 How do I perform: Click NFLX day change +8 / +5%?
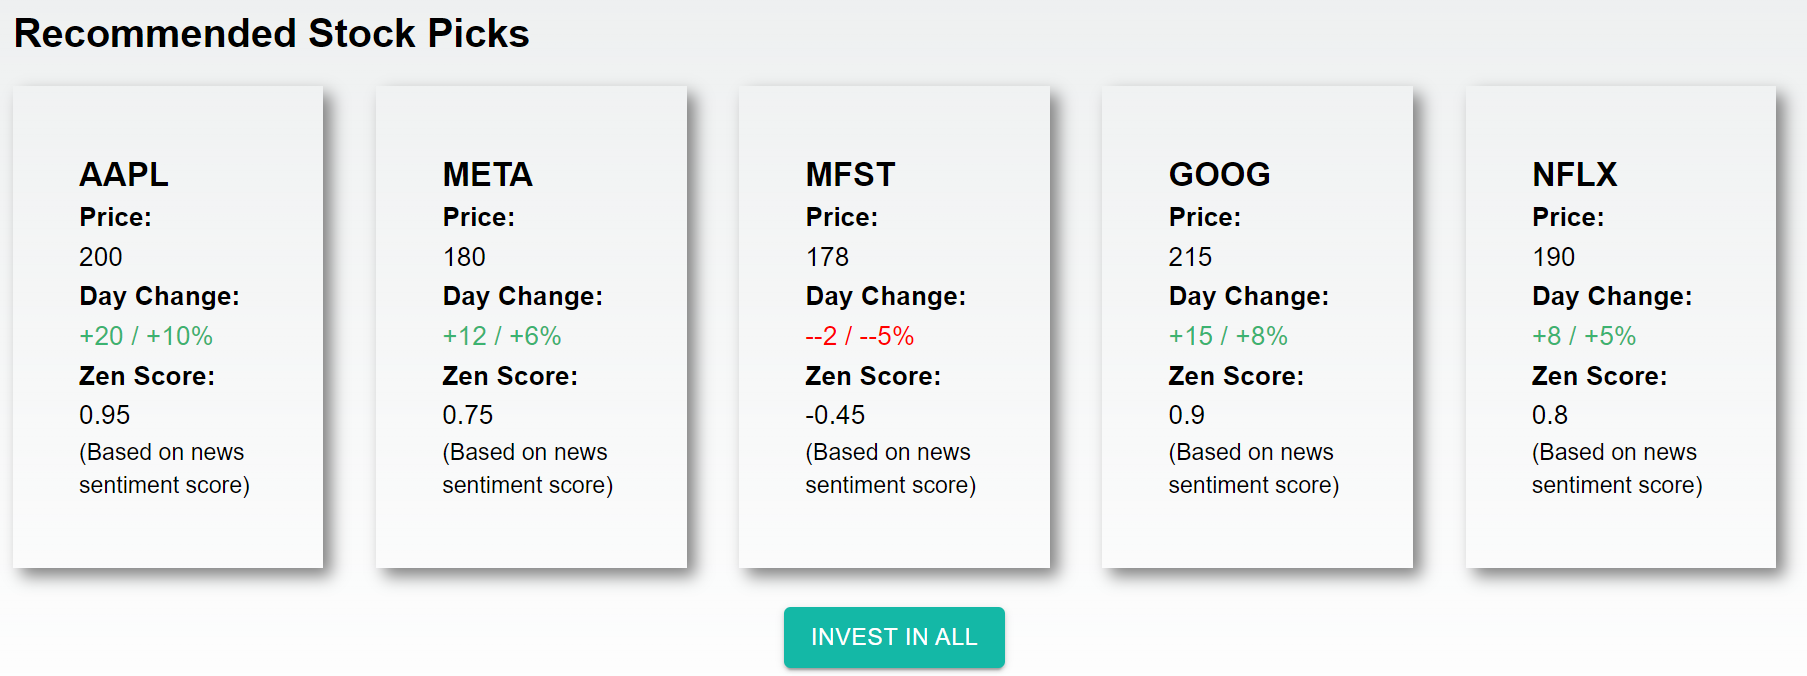[x=1584, y=336]
